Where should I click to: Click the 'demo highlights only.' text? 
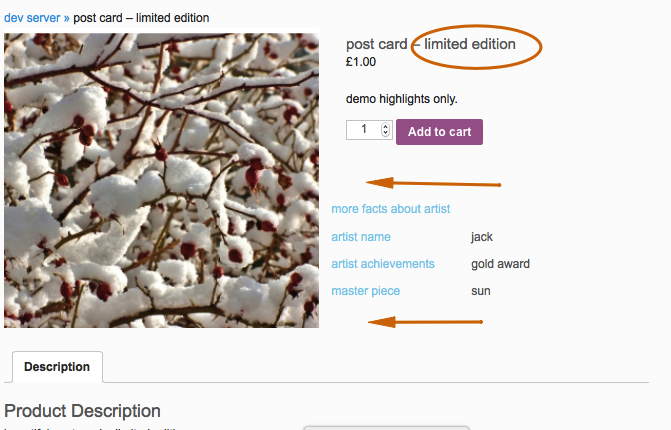point(401,99)
